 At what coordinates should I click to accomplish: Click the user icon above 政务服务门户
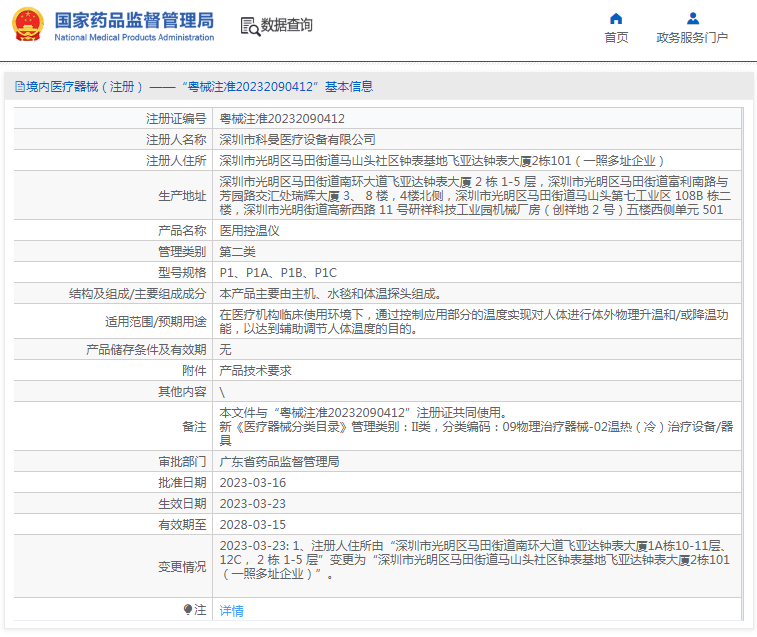[x=693, y=19]
